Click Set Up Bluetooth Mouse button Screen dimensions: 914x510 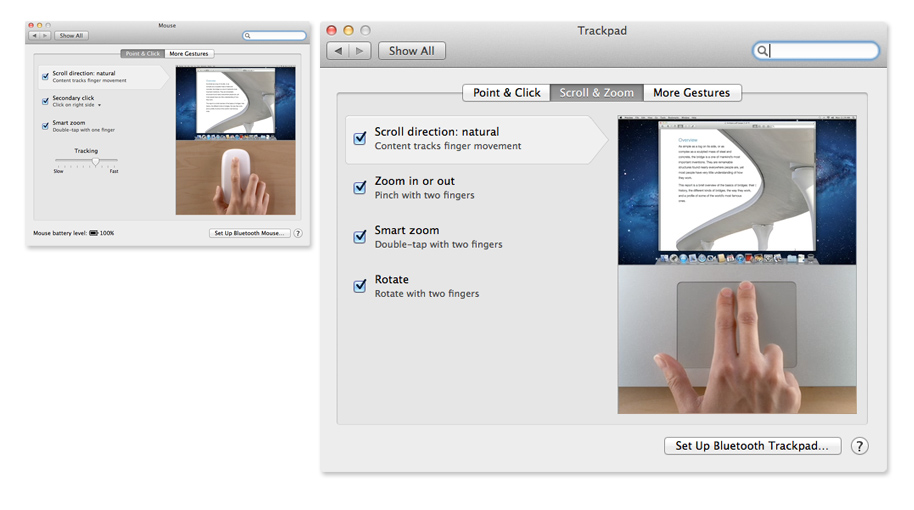pos(249,233)
